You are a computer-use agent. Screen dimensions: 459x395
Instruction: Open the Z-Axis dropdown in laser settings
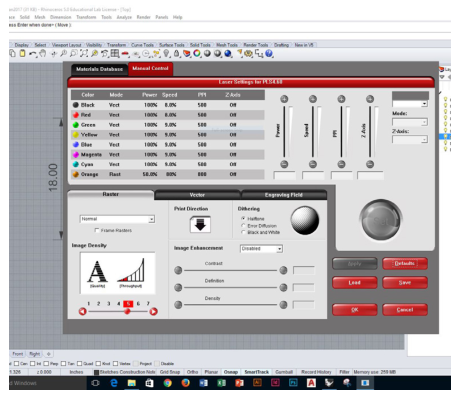tap(410, 139)
